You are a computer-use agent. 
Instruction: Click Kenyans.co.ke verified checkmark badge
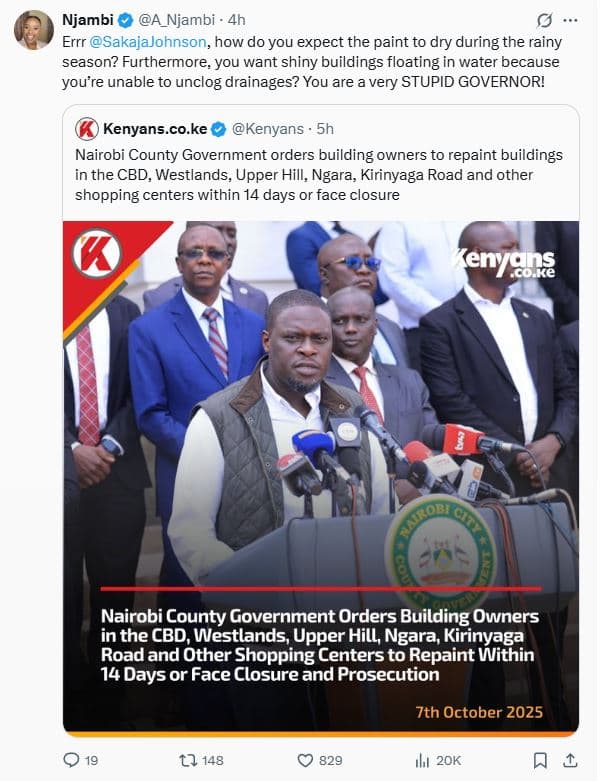pos(219,130)
